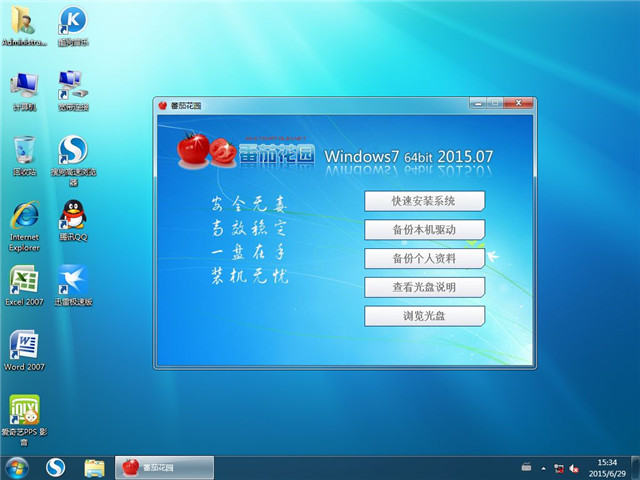Screen dimensions: 640x480
Task: Click the tomato icon in window title bar
Action: click(x=163, y=106)
